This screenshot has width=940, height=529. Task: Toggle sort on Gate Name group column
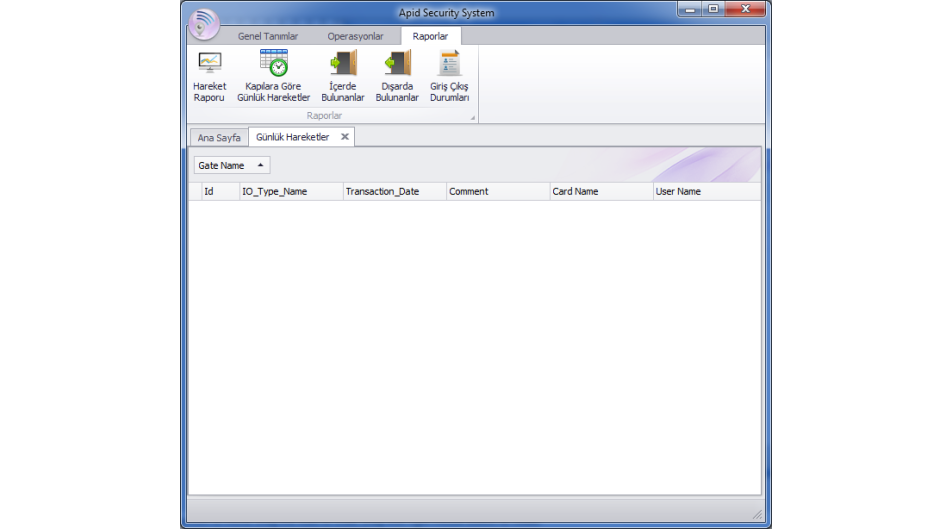(231, 165)
